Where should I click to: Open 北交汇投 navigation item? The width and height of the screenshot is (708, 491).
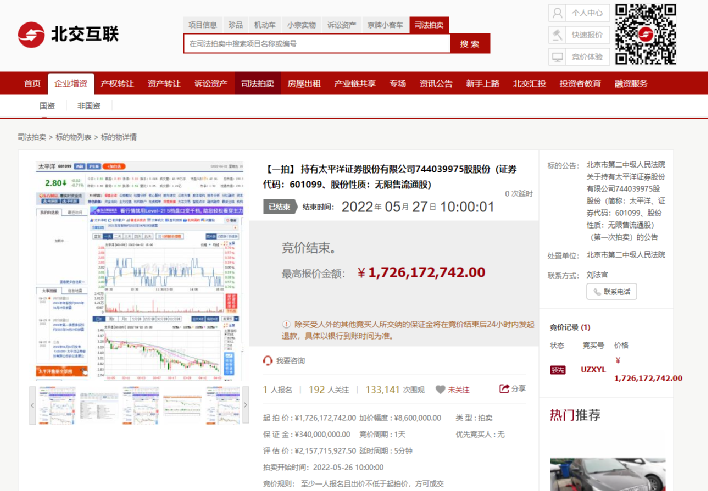530,84
